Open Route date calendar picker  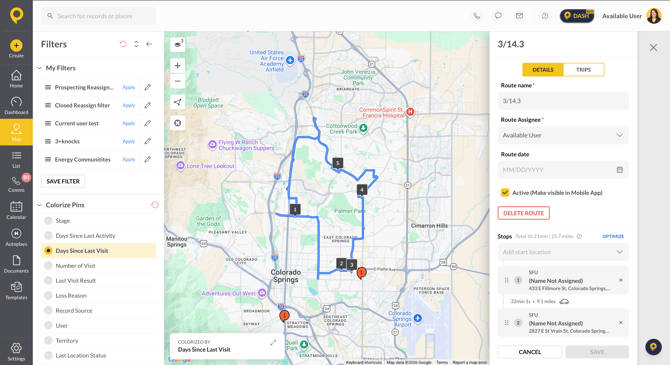(620, 170)
